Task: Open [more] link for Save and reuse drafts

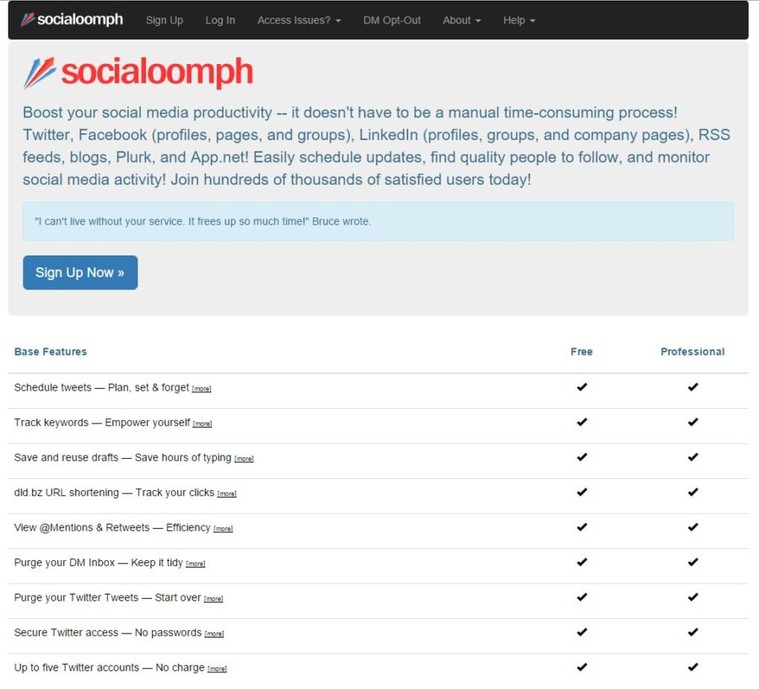Action: [x=244, y=459]
